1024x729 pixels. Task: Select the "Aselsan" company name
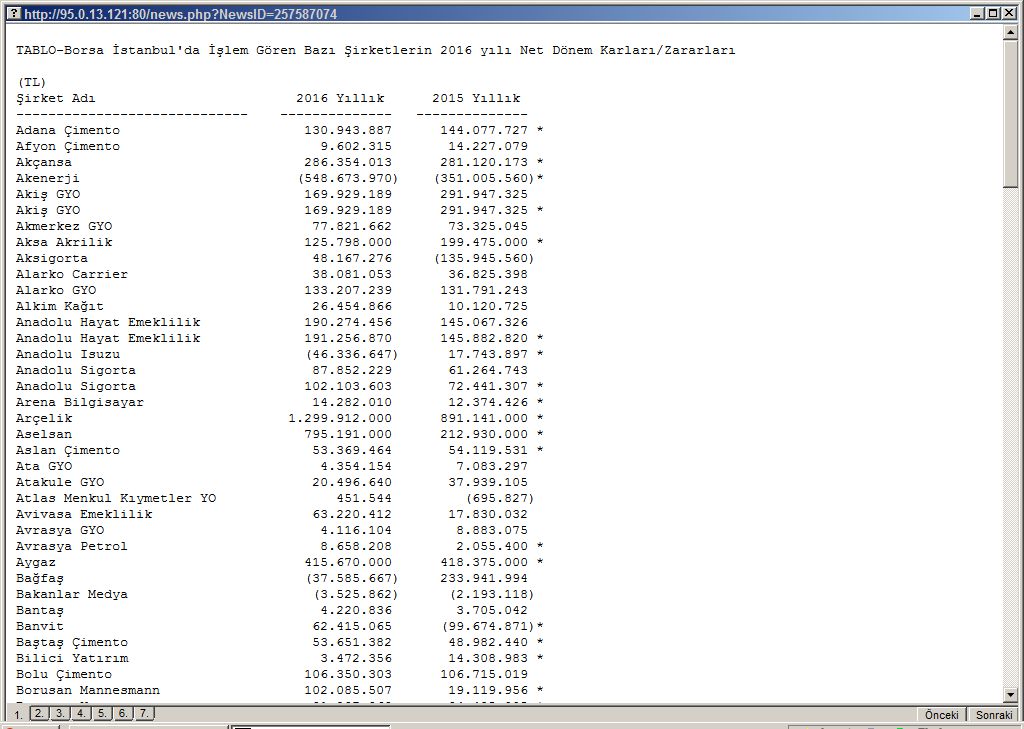click(x=44, y=434)
